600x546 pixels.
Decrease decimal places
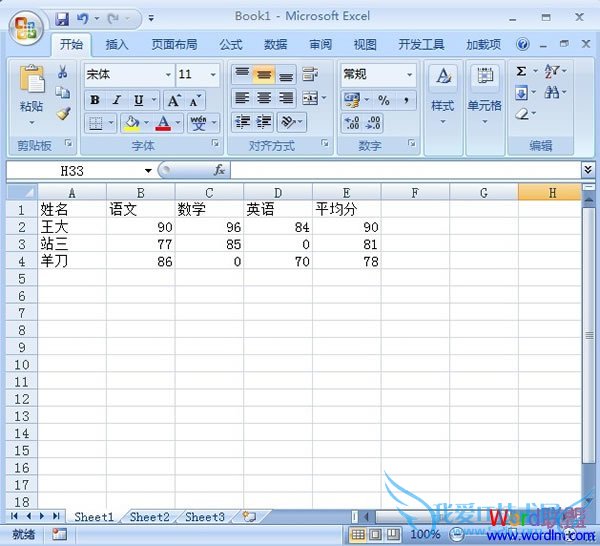(x=373, y=123)
